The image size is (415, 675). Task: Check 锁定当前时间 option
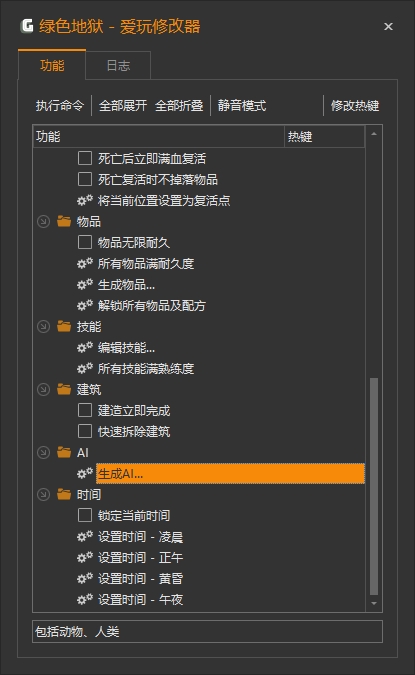click(x=85, y=515)
